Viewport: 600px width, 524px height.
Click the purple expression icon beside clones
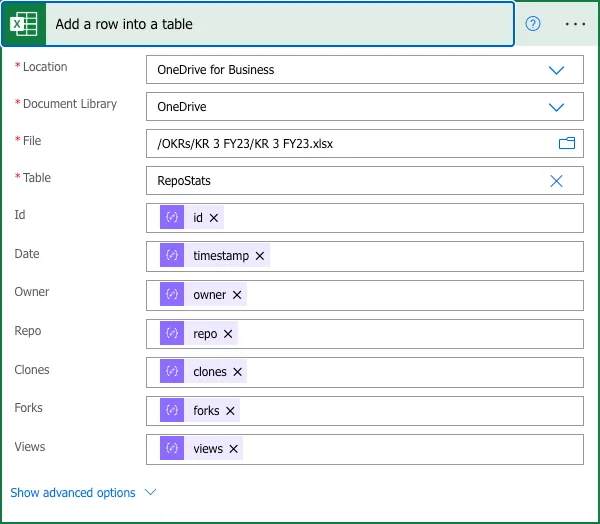pyautogui.click(x=172, y=371)
